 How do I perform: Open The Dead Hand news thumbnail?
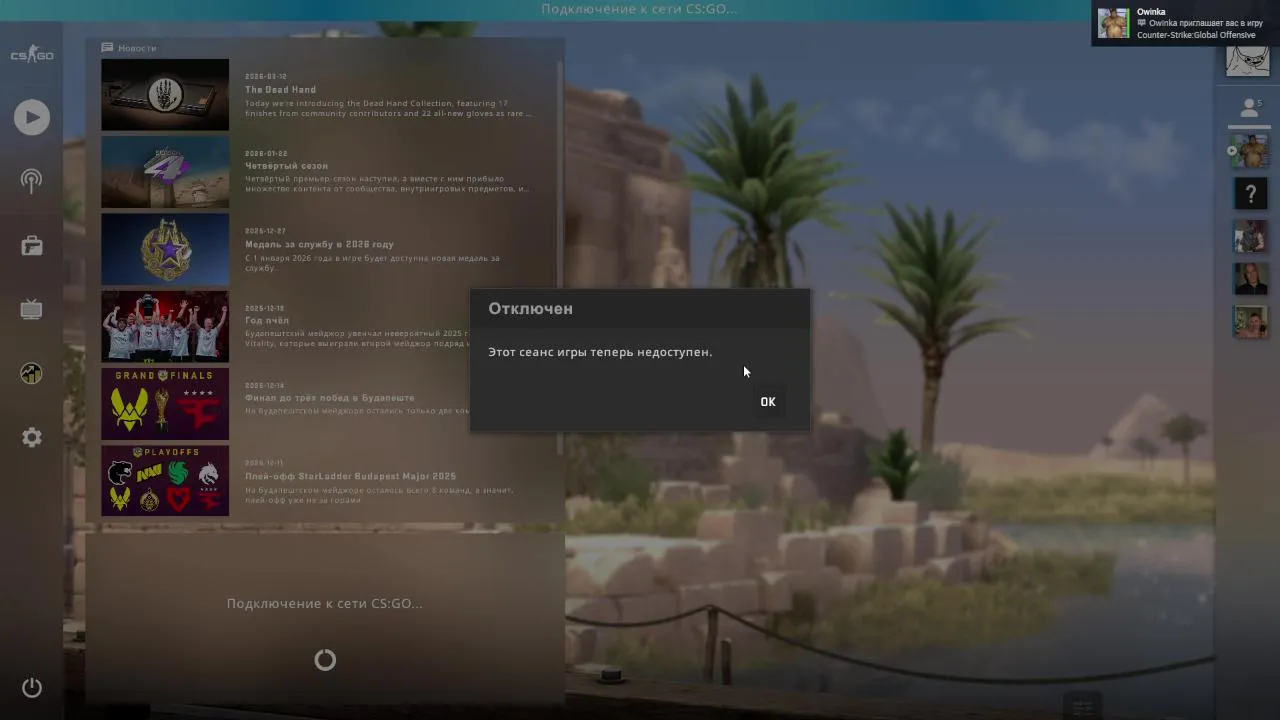(x=165, y=95)
